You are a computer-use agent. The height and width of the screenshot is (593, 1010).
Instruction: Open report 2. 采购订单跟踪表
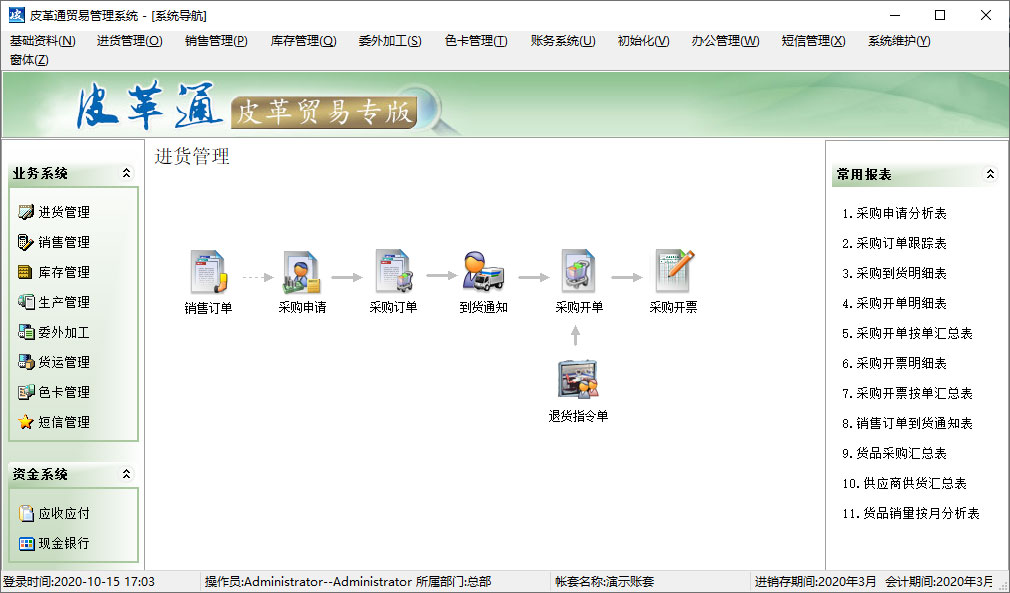894,243
